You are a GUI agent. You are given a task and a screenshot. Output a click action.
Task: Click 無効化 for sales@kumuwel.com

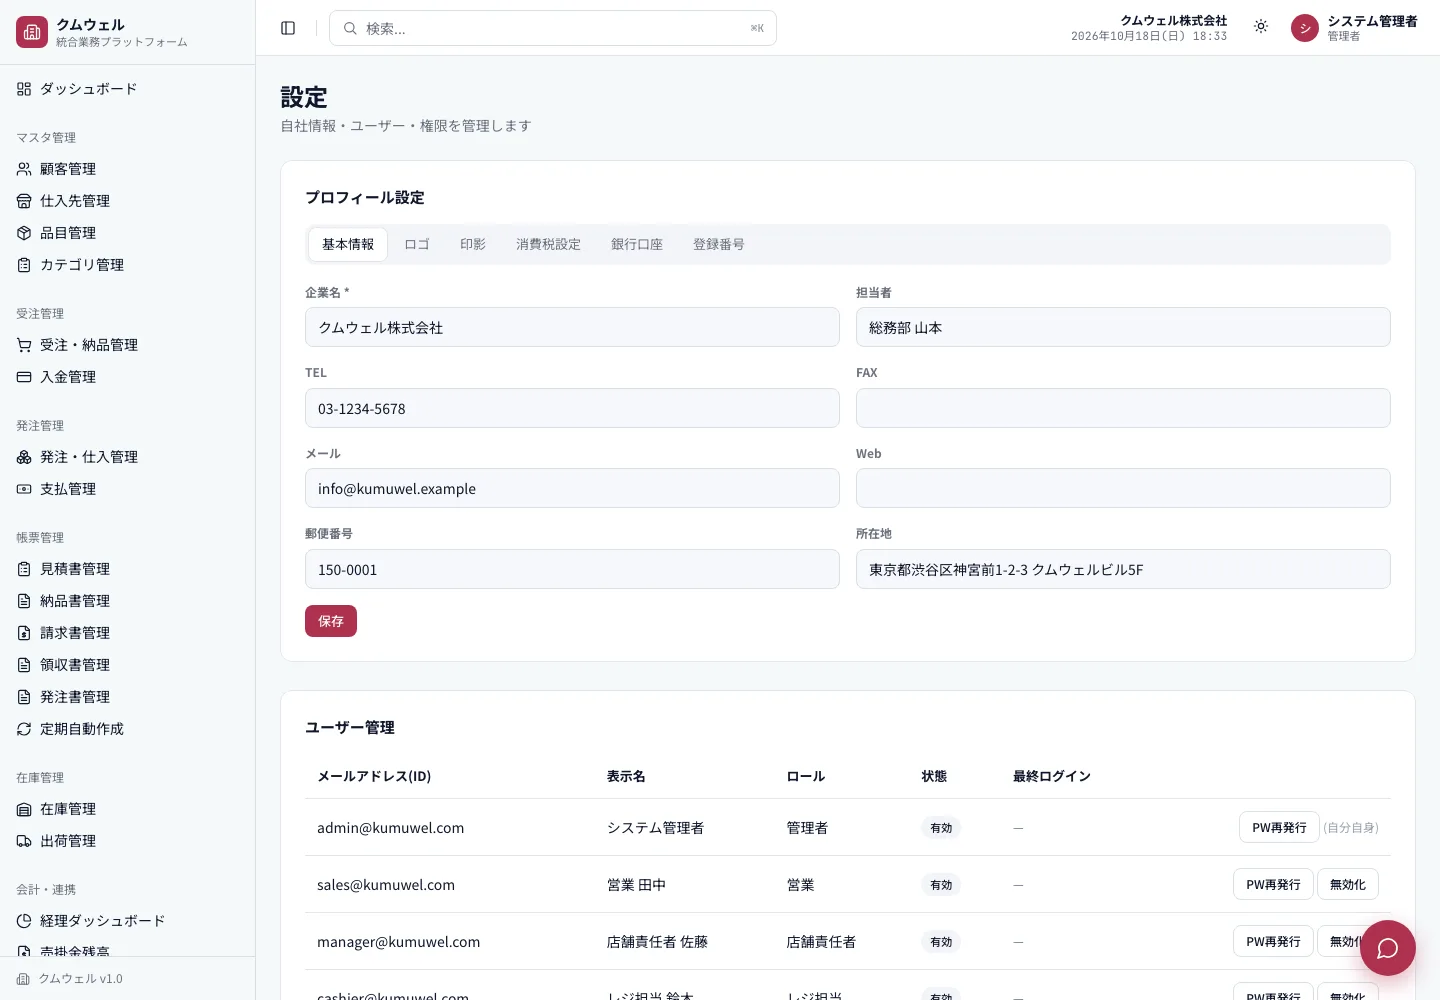1348,884
